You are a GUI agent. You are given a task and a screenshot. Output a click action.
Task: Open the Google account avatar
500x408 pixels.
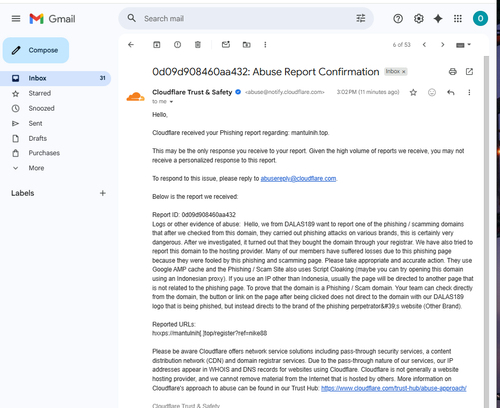(480, 18)
